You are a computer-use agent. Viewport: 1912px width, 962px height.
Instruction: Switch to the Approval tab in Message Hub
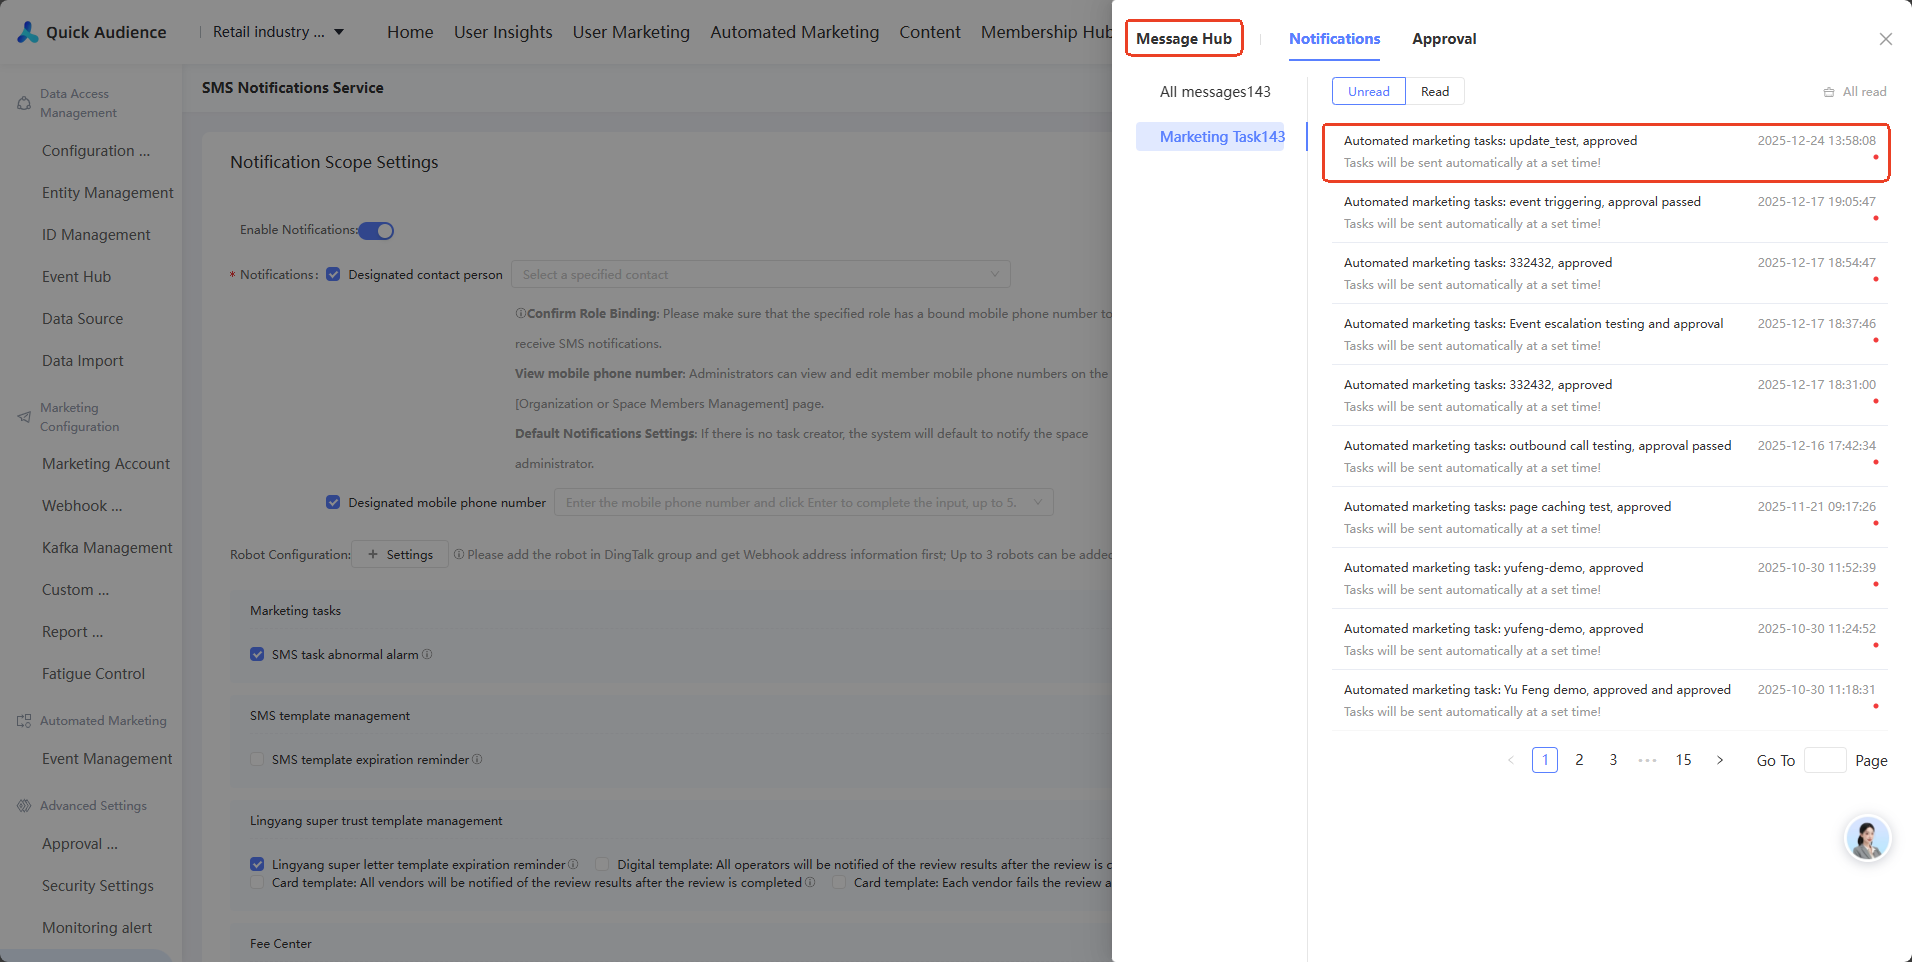pos(1444,39)
